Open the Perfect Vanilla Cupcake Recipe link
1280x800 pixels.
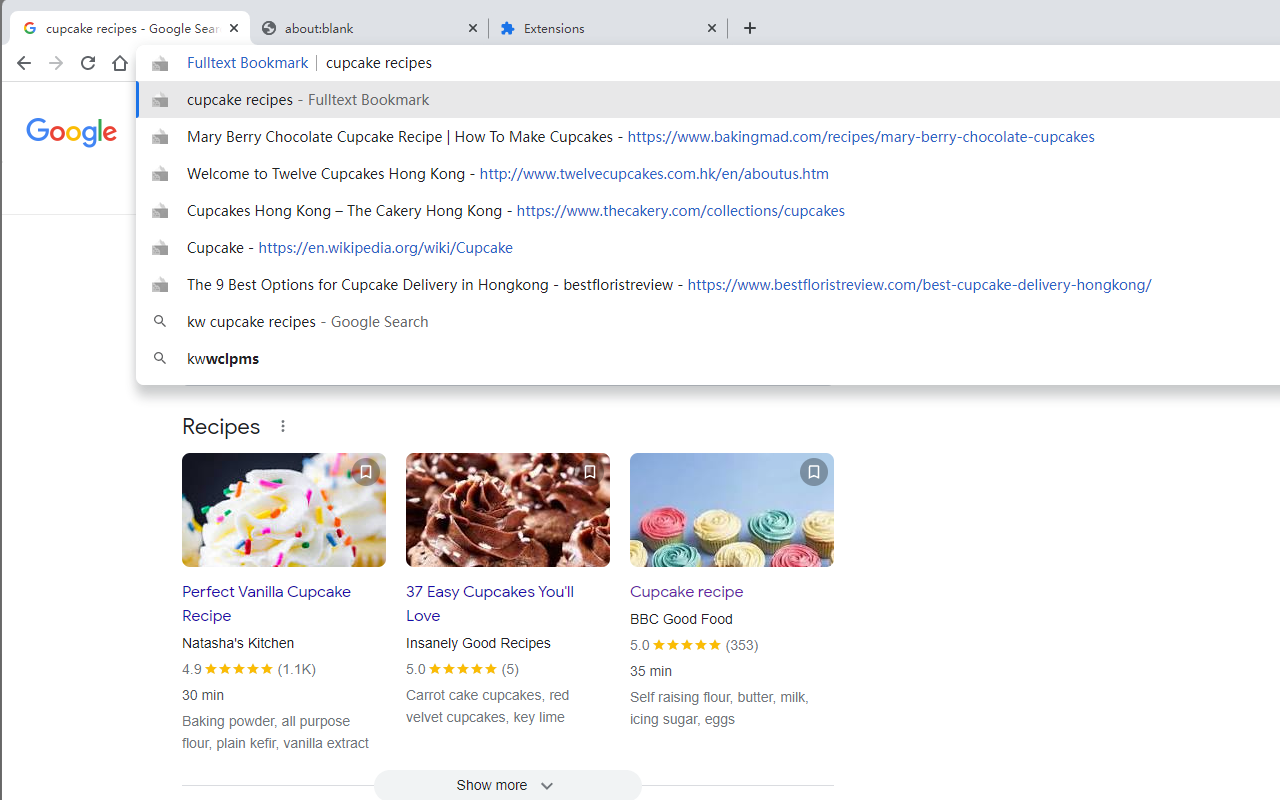point(266,604)
